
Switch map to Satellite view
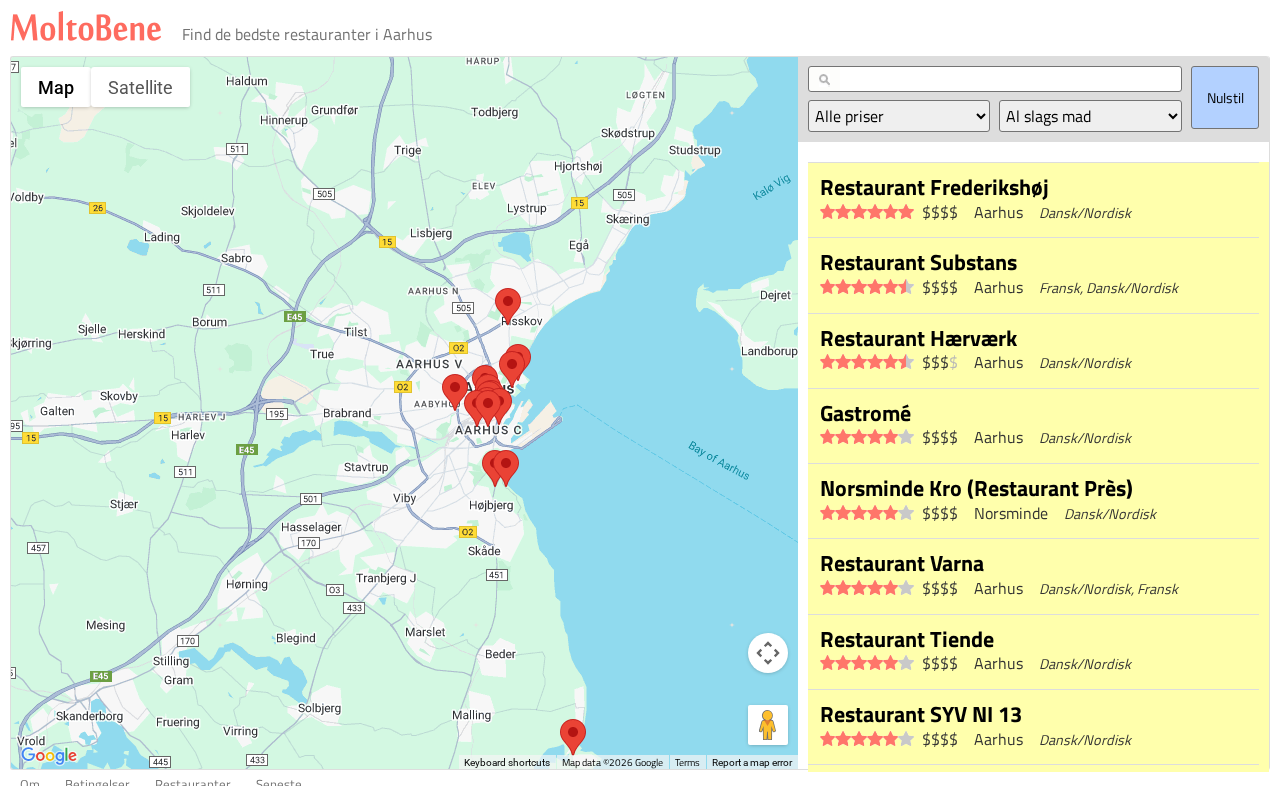point(140,87)
